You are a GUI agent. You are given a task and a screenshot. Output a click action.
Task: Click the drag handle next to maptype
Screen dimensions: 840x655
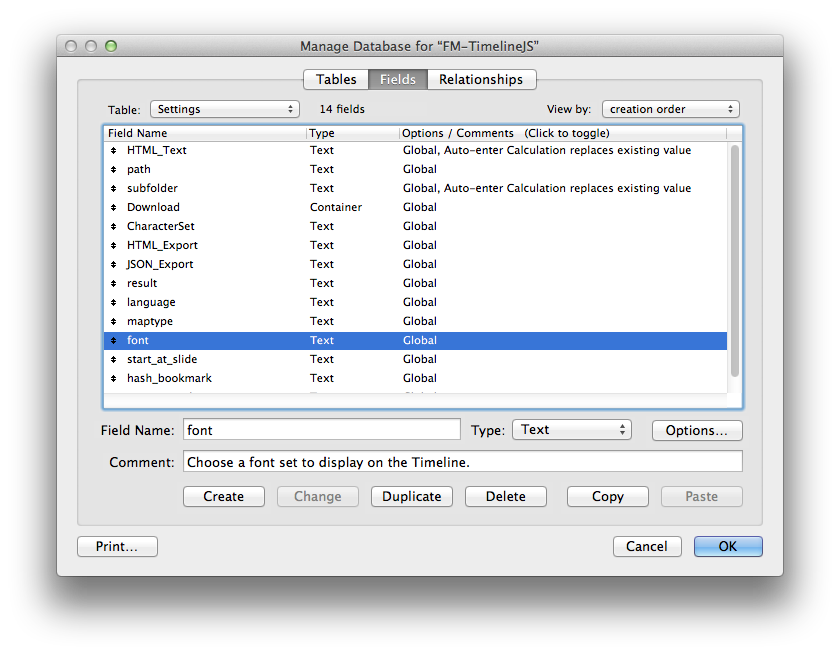(114, 322)
